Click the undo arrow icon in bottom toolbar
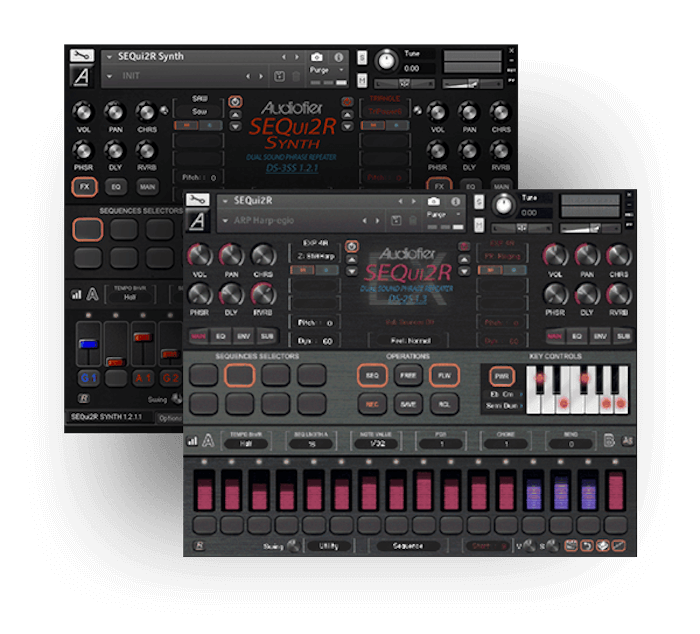 pyautogui.click(x=587, y=546)
